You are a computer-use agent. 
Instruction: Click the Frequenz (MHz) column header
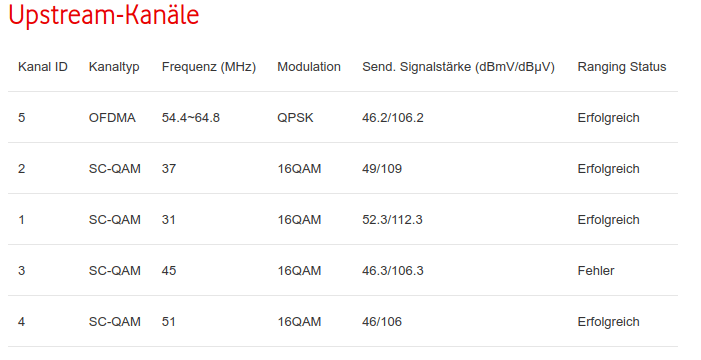pos(209,67)
